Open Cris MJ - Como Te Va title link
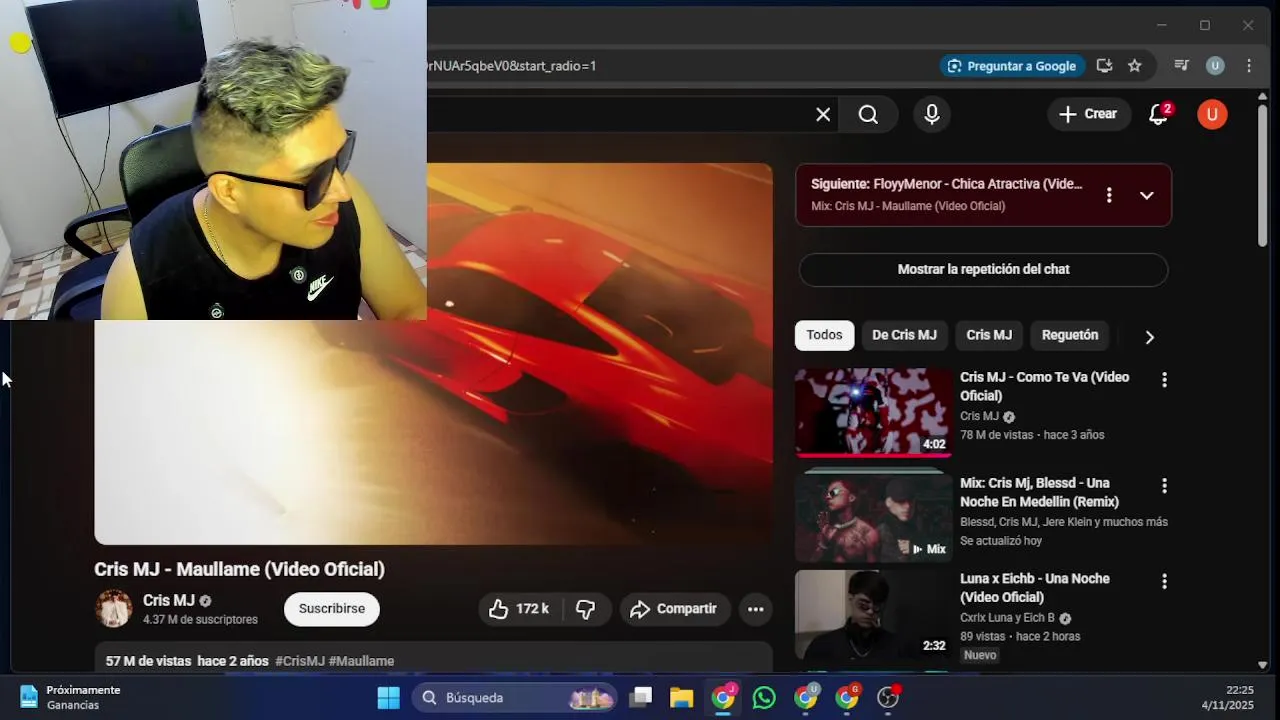The image size is (1280, 720). [1044, 386]
